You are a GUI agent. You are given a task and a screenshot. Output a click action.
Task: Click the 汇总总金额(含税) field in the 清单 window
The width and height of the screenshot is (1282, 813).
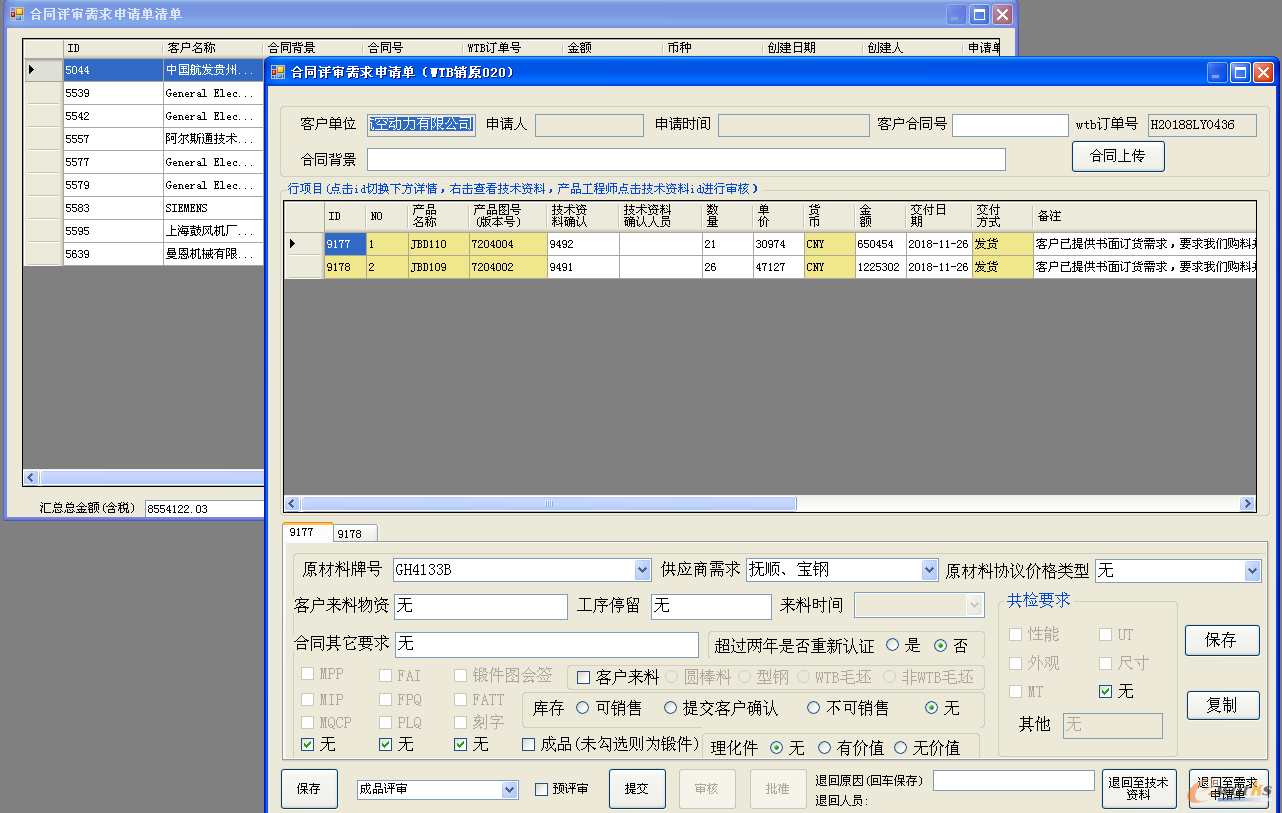click(x=204, y=509)
